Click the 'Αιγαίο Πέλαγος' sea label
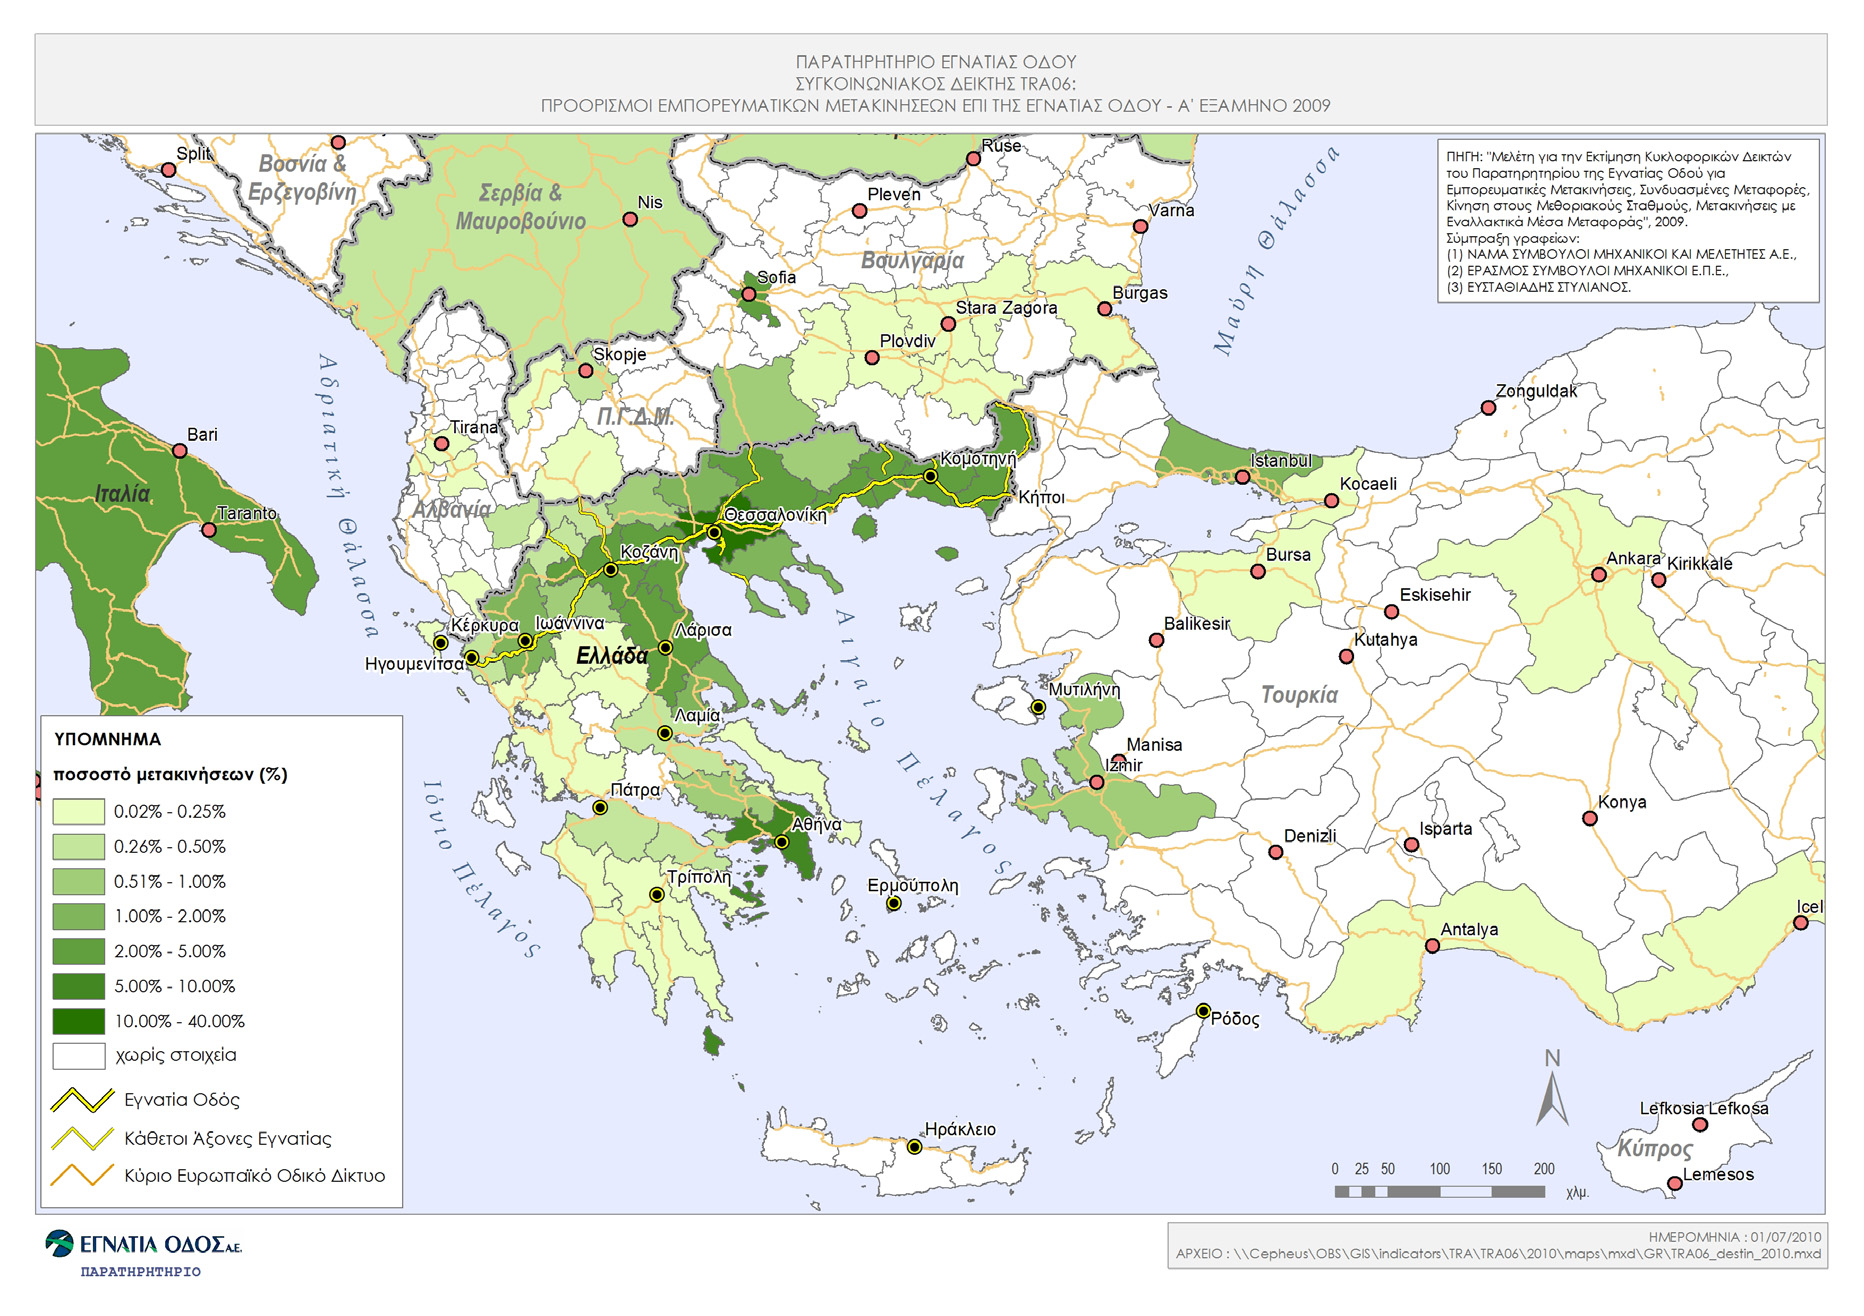1864x1316 pixels. [x=922, y=742]
